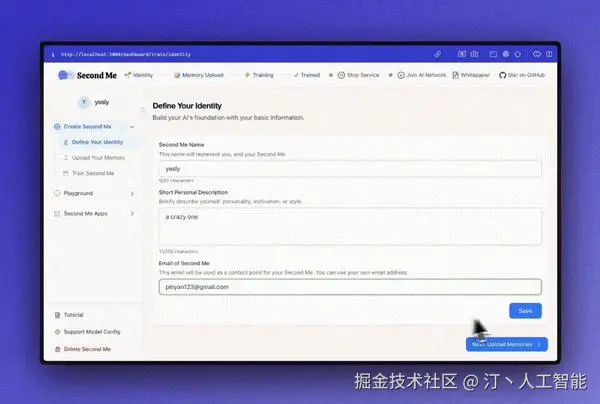Click the Whitepaper document icon
Image resolution: width=600 pixels, height=404 pixels.
(x=455, y=75)
